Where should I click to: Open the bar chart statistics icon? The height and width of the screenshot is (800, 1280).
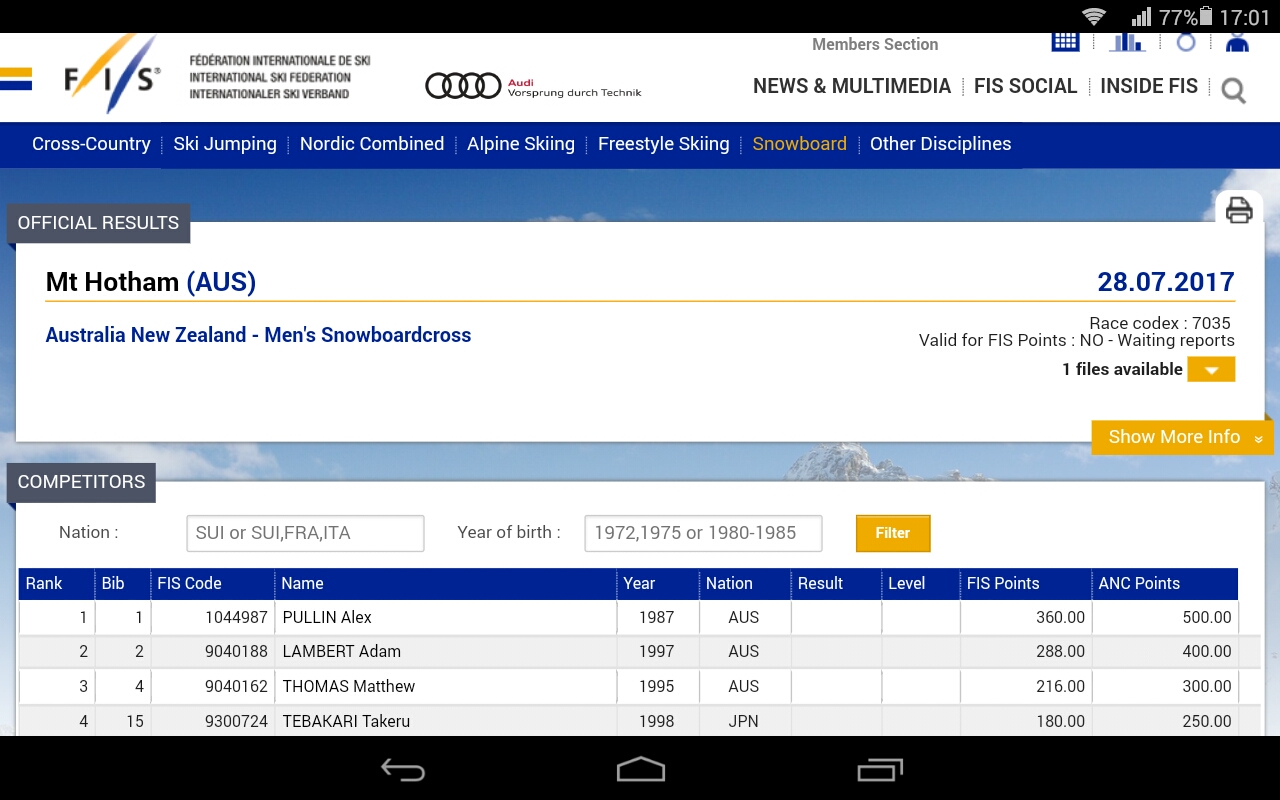point(1127,42)
